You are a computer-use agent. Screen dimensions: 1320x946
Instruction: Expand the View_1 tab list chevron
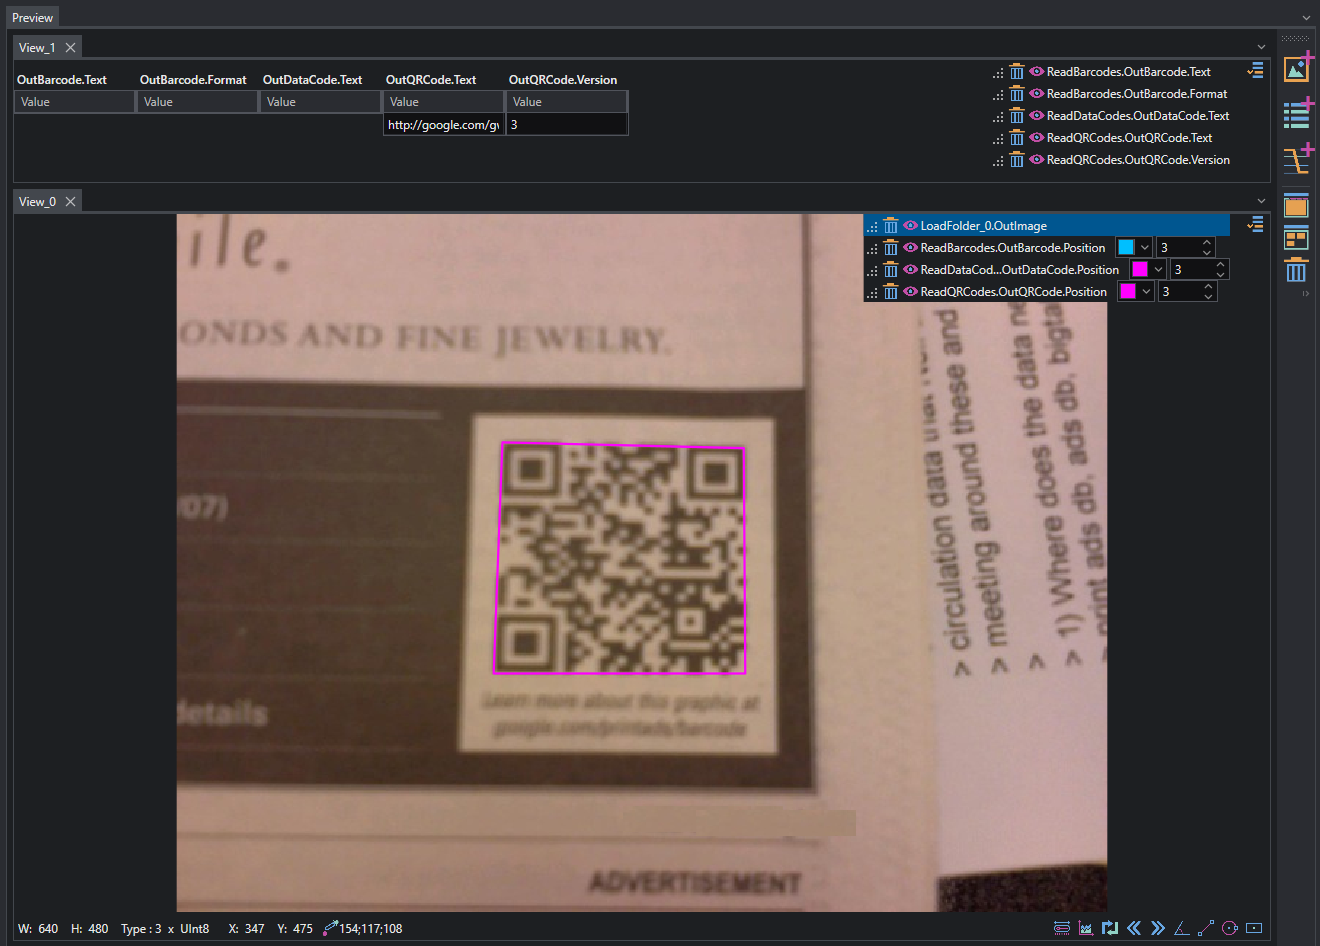[x=1261, y=48]
